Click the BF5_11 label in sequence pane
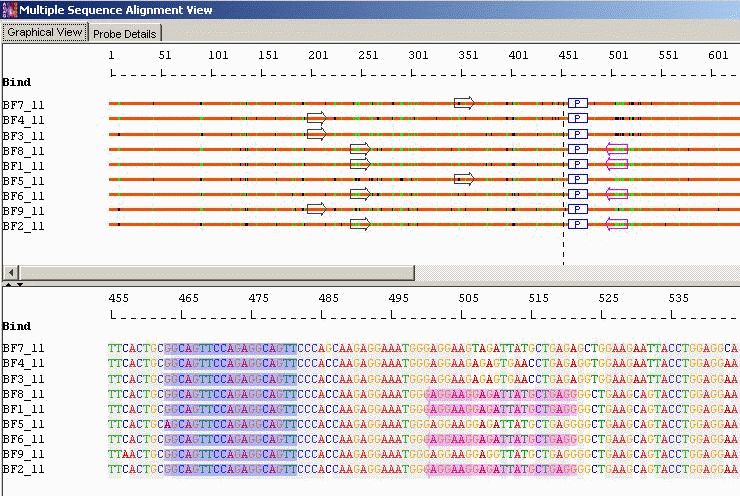740x496 pixels. click(x=23, y=424)
